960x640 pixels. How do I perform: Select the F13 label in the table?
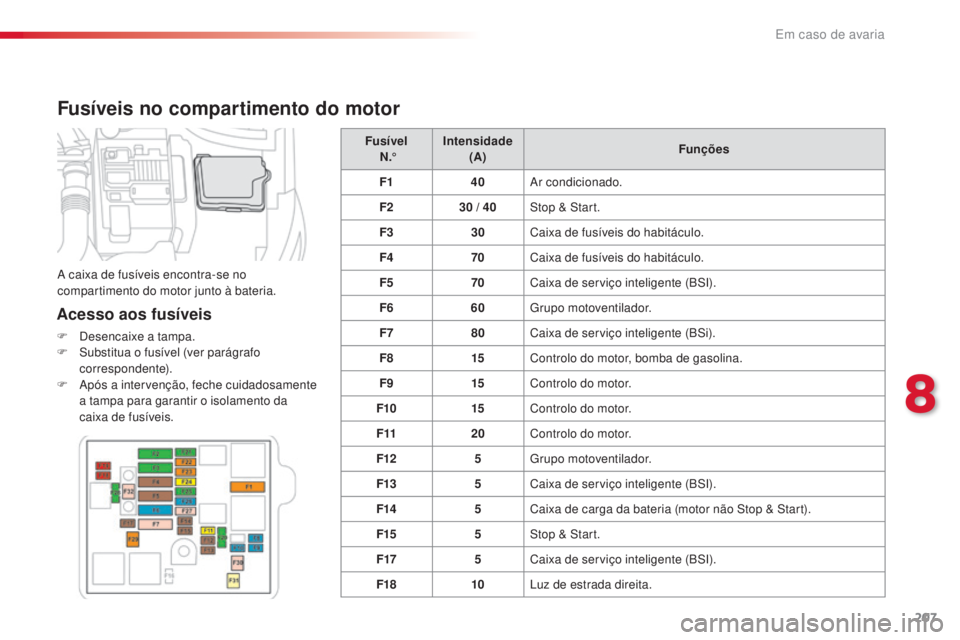(386, 483)
